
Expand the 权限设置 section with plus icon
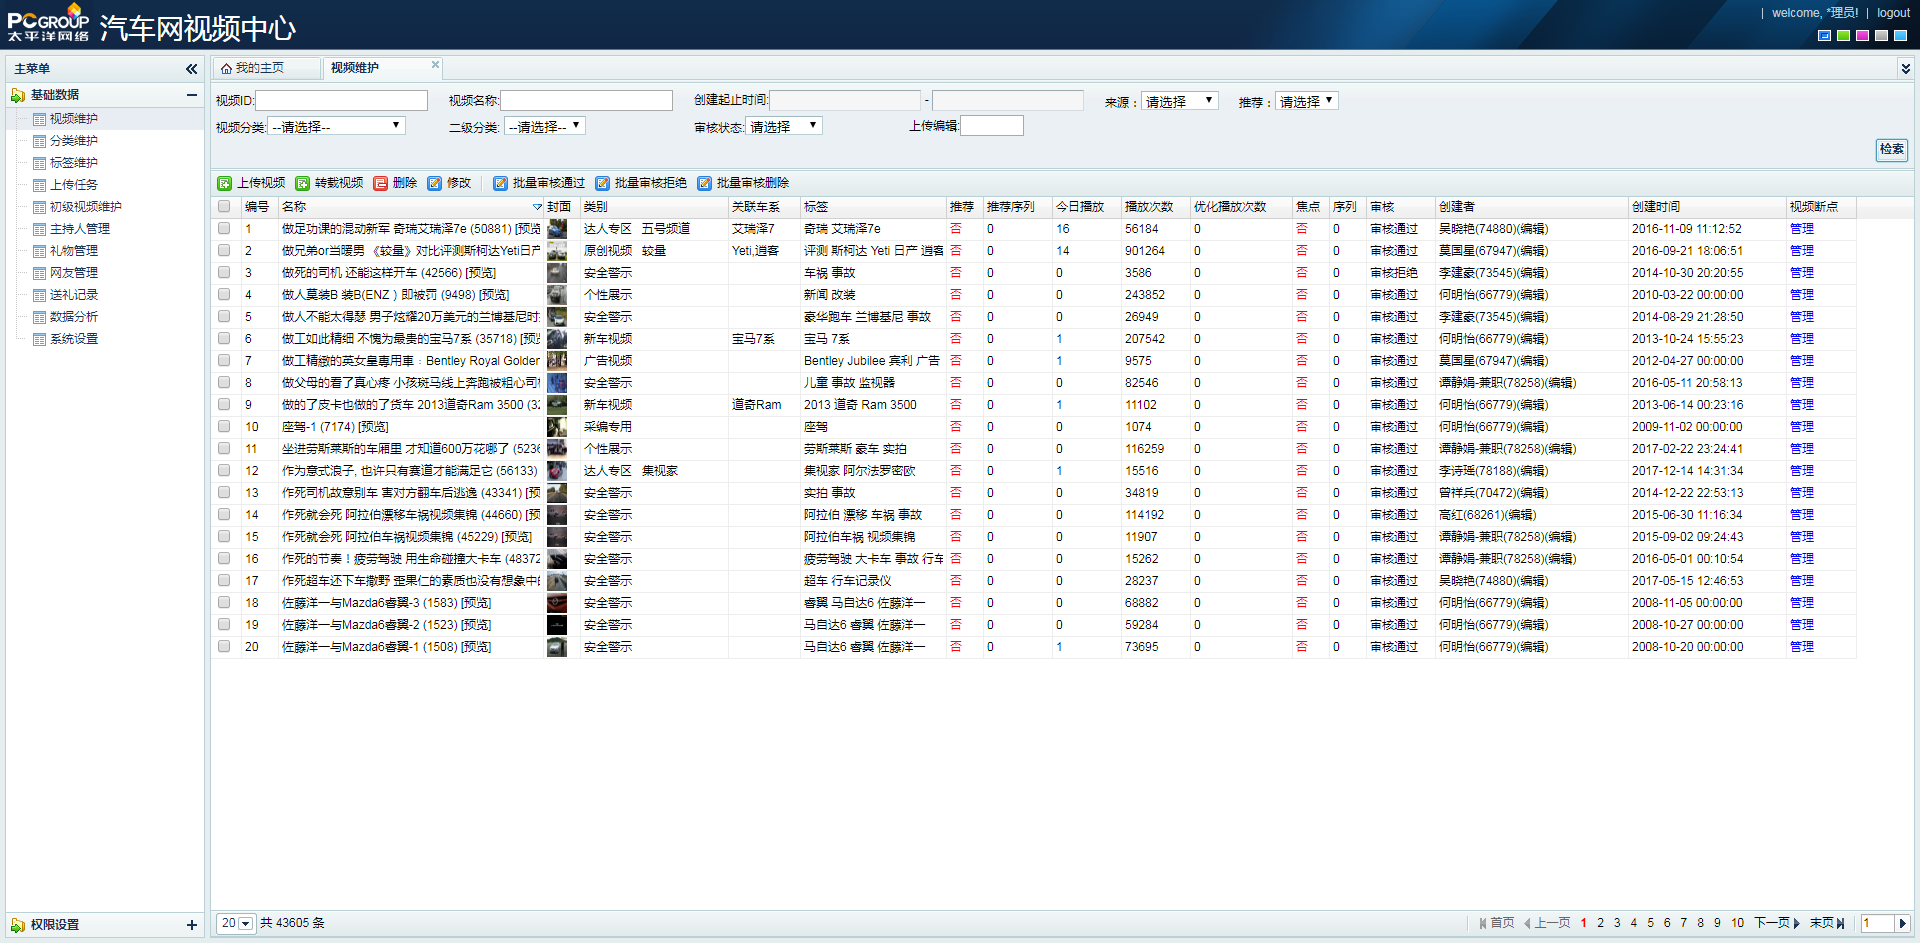[191, 925]
